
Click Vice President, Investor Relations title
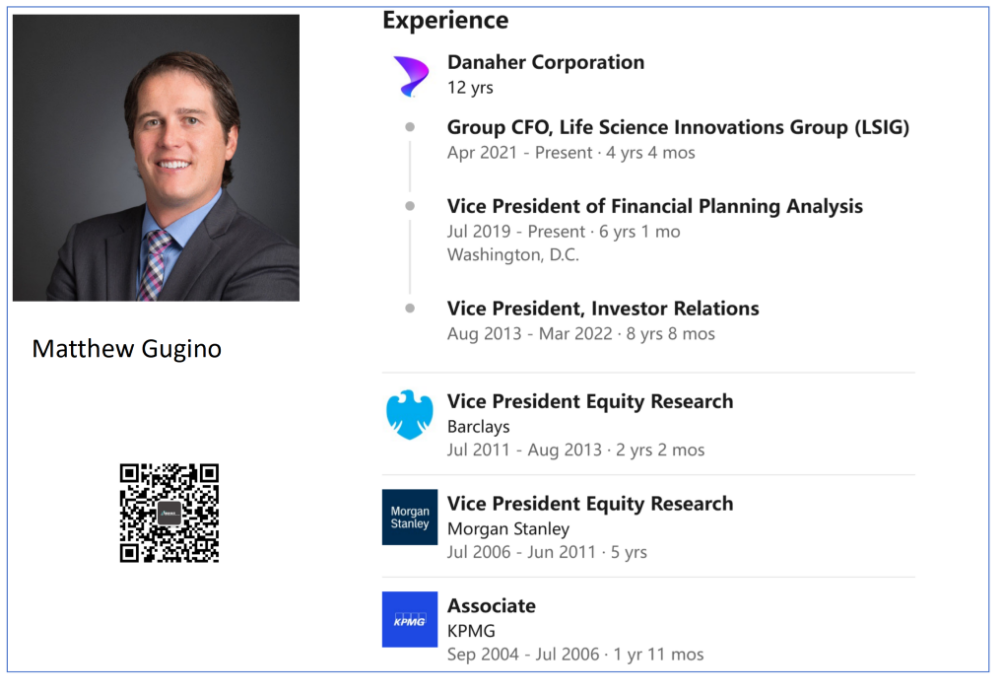[602, 308]
